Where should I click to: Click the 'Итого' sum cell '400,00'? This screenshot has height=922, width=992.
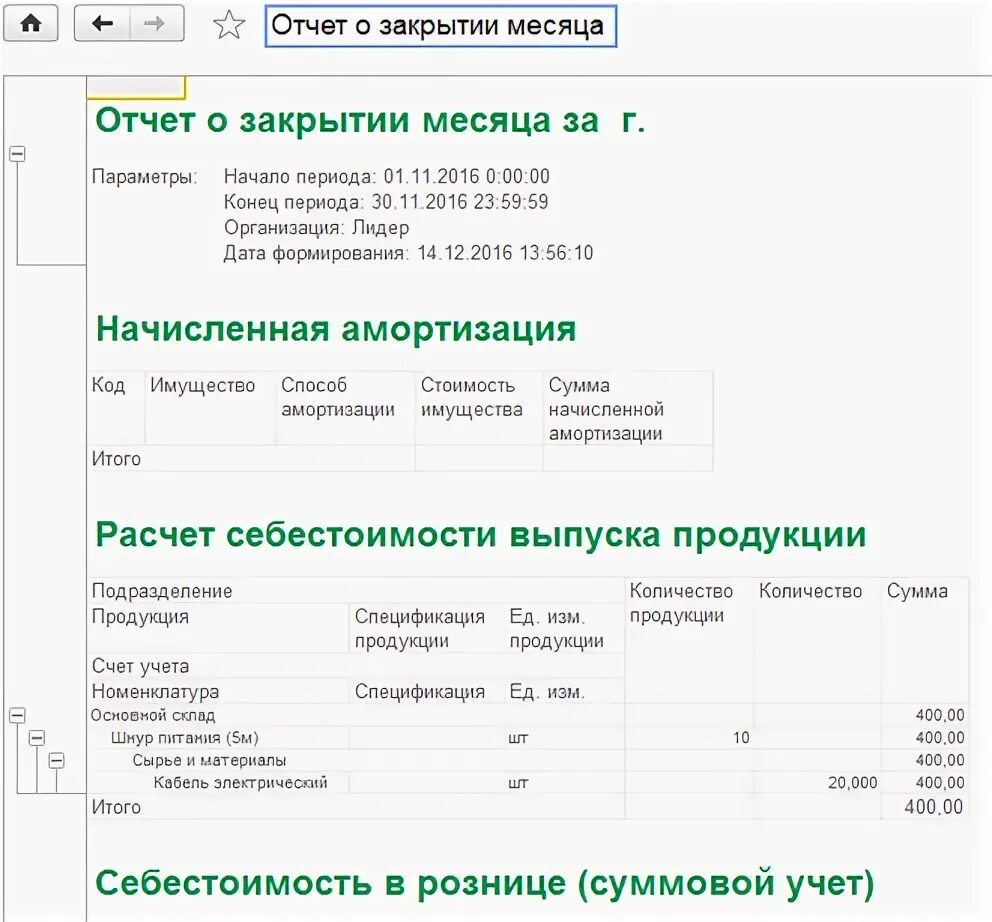coord(925,807)
